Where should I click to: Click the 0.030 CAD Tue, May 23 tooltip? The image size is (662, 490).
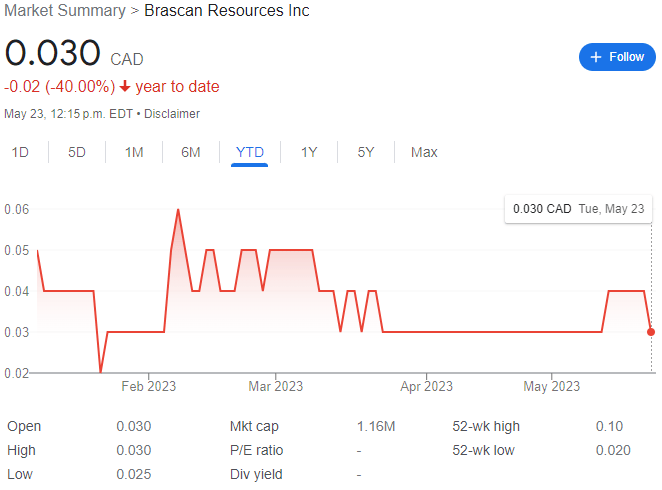pos(578,209)
